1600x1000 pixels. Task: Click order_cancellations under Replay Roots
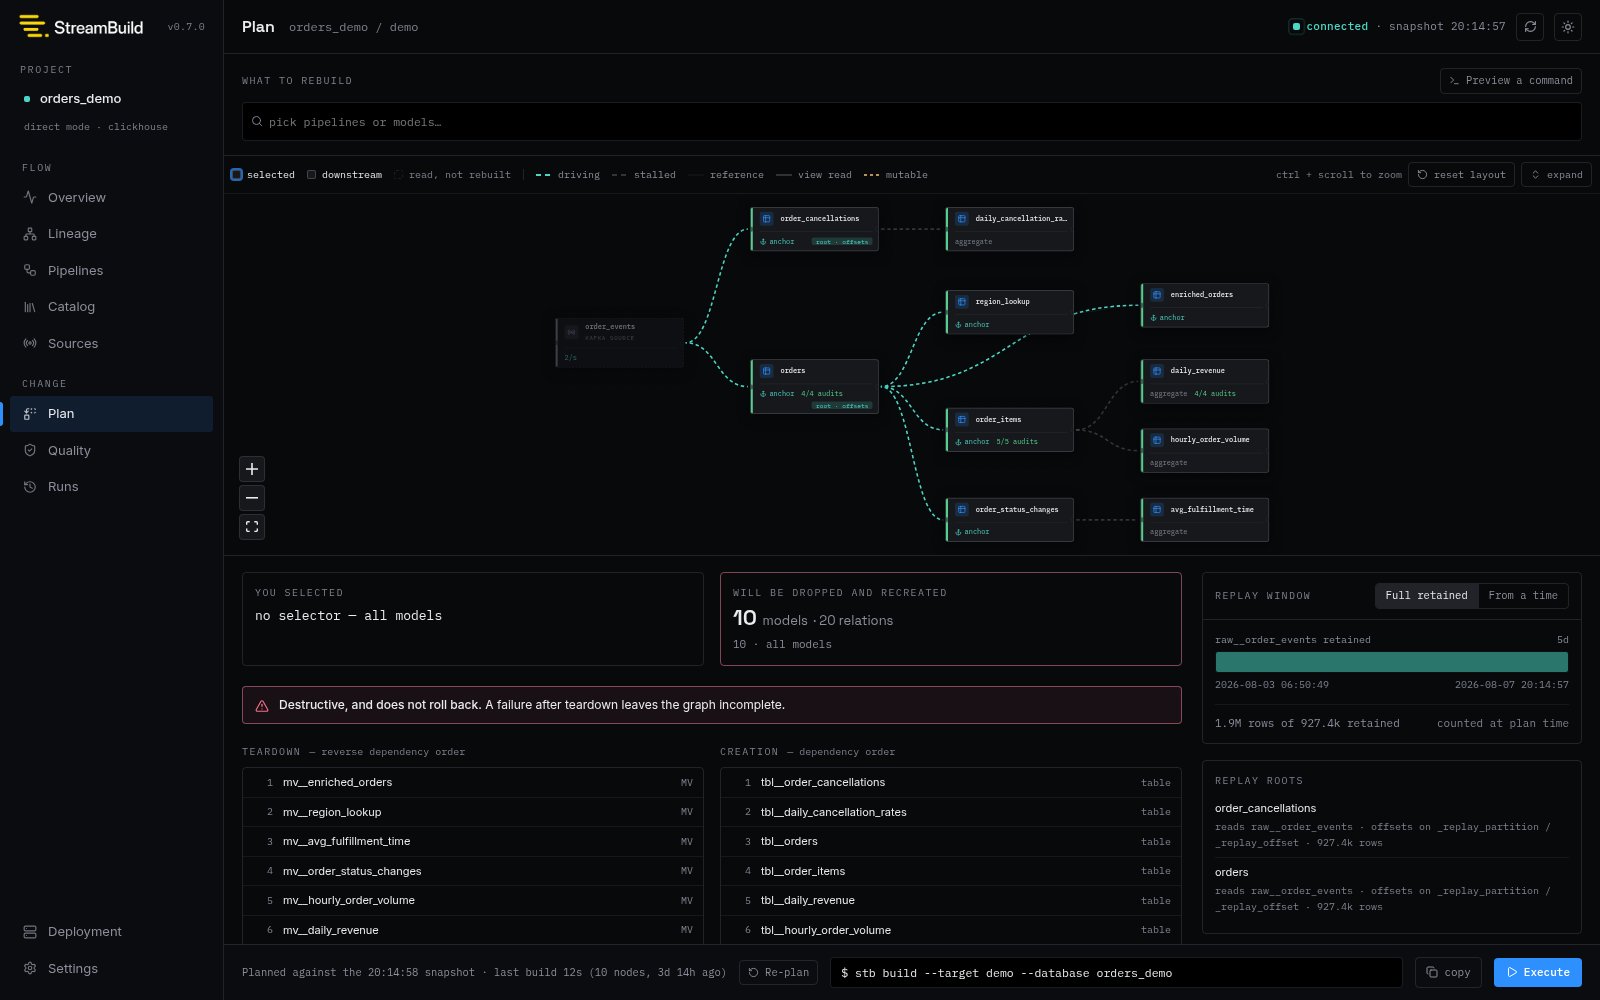pos(1265,808)
